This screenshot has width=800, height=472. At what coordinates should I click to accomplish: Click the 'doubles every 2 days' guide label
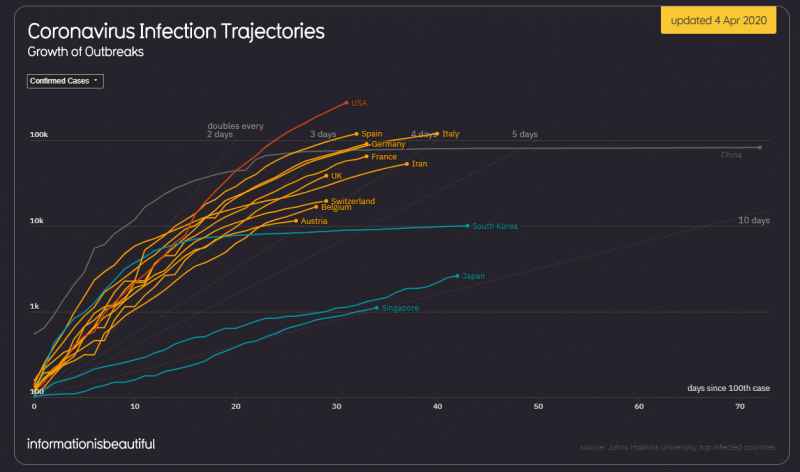pyautogui.click(x=235, y=130)
